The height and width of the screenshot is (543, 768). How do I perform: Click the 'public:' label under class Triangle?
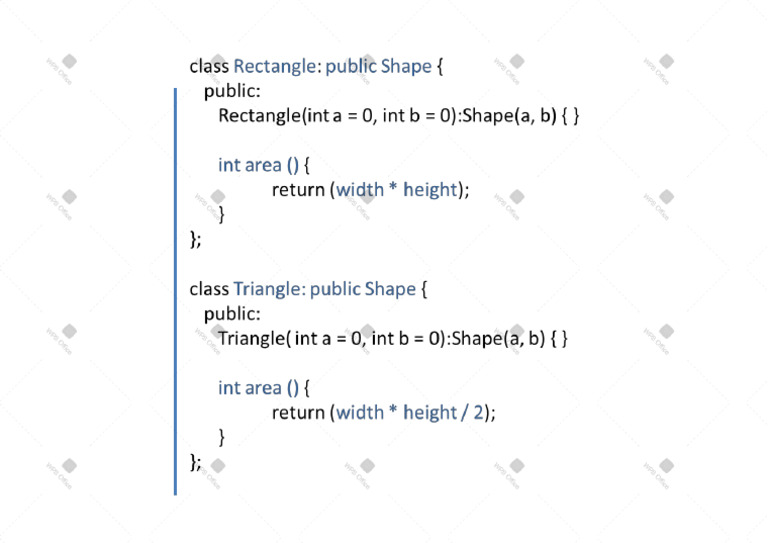232,314
